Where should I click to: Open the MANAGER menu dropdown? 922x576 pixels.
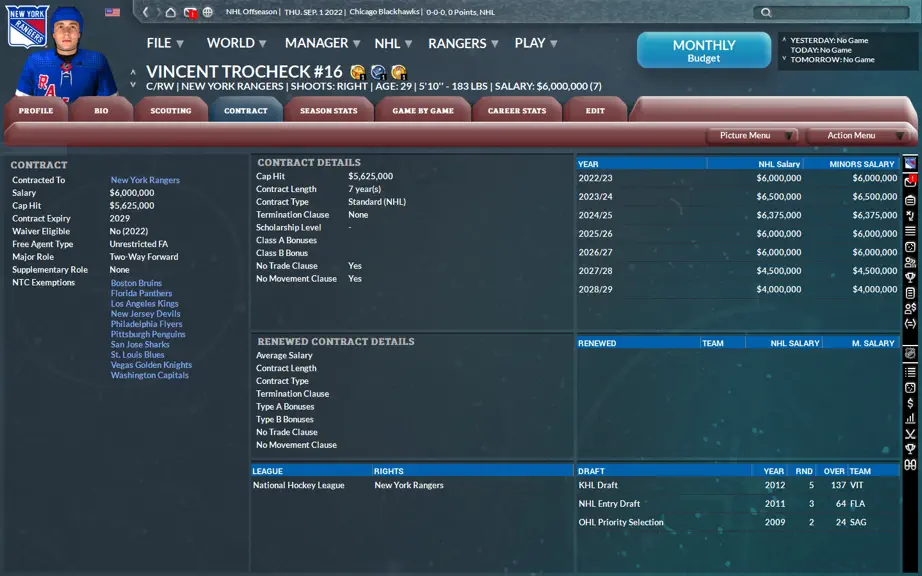[x=322, y=43]
